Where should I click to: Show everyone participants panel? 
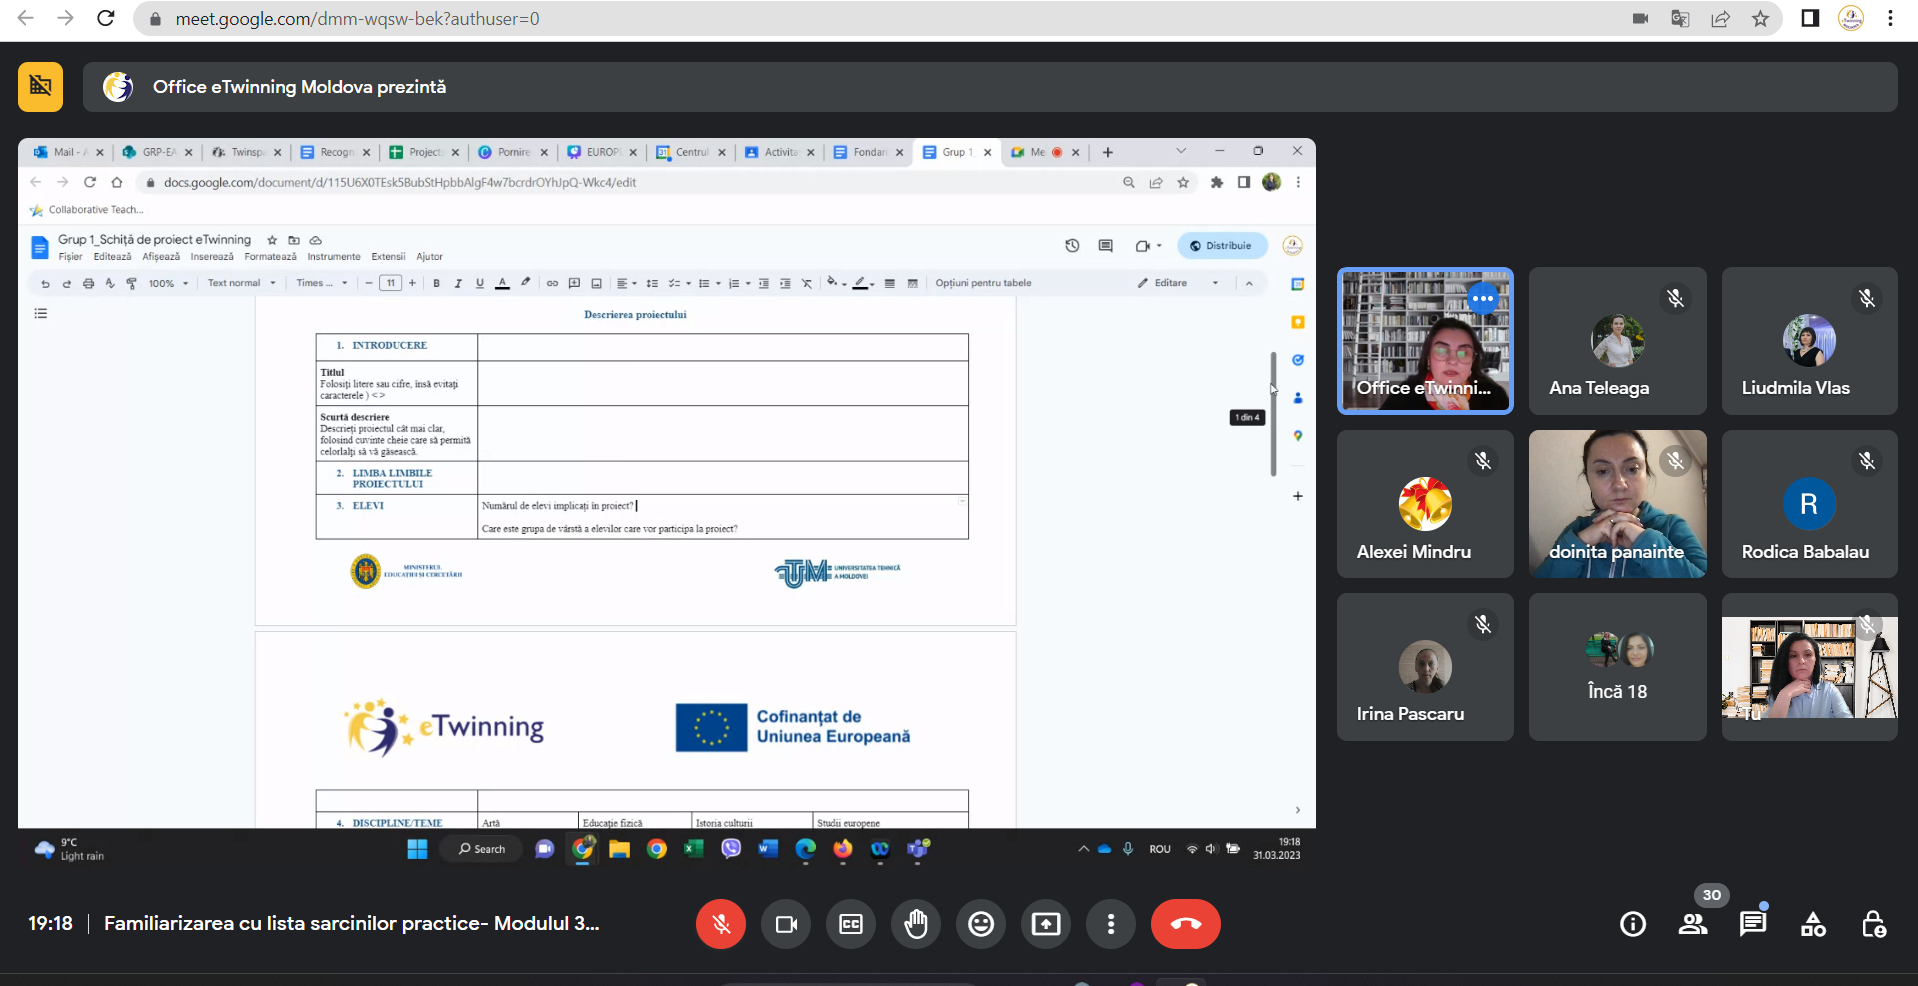(1693, 924)
